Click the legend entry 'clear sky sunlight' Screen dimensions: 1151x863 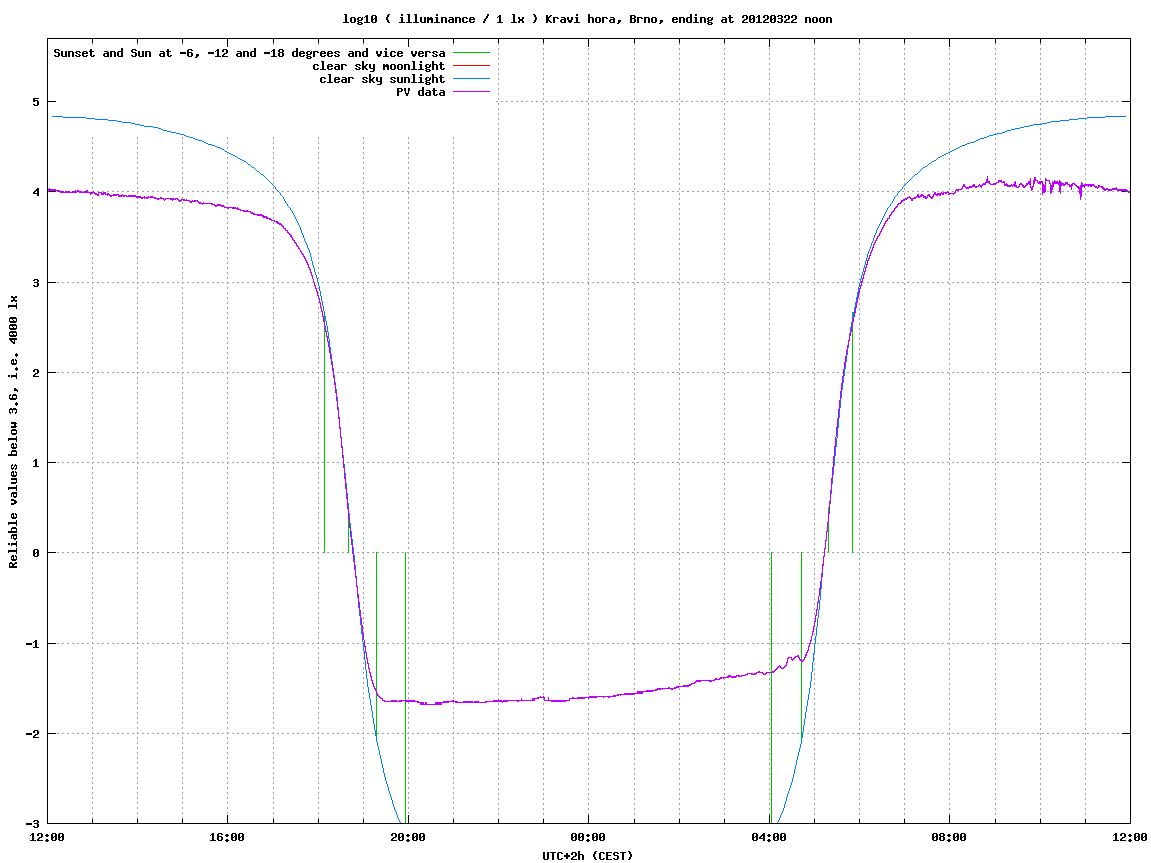[382, 79]
